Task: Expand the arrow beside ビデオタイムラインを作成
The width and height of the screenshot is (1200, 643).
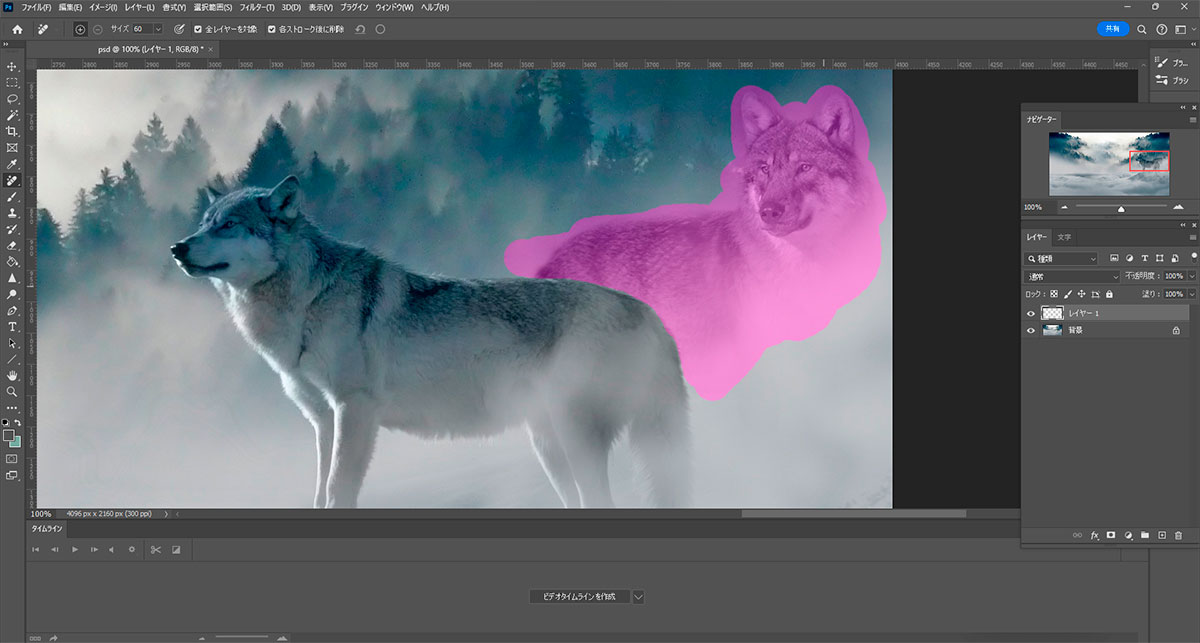Action: pyautogui.click(x=638, y=596)
